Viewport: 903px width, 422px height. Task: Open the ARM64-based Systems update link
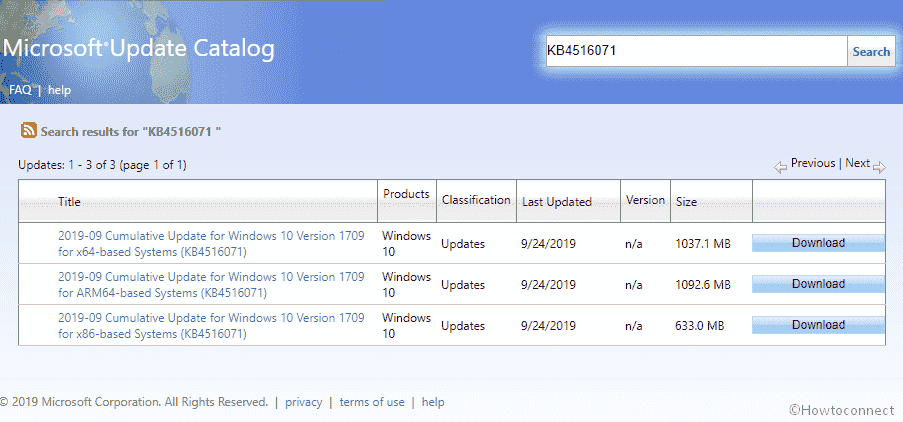click(x=211, y=284)
